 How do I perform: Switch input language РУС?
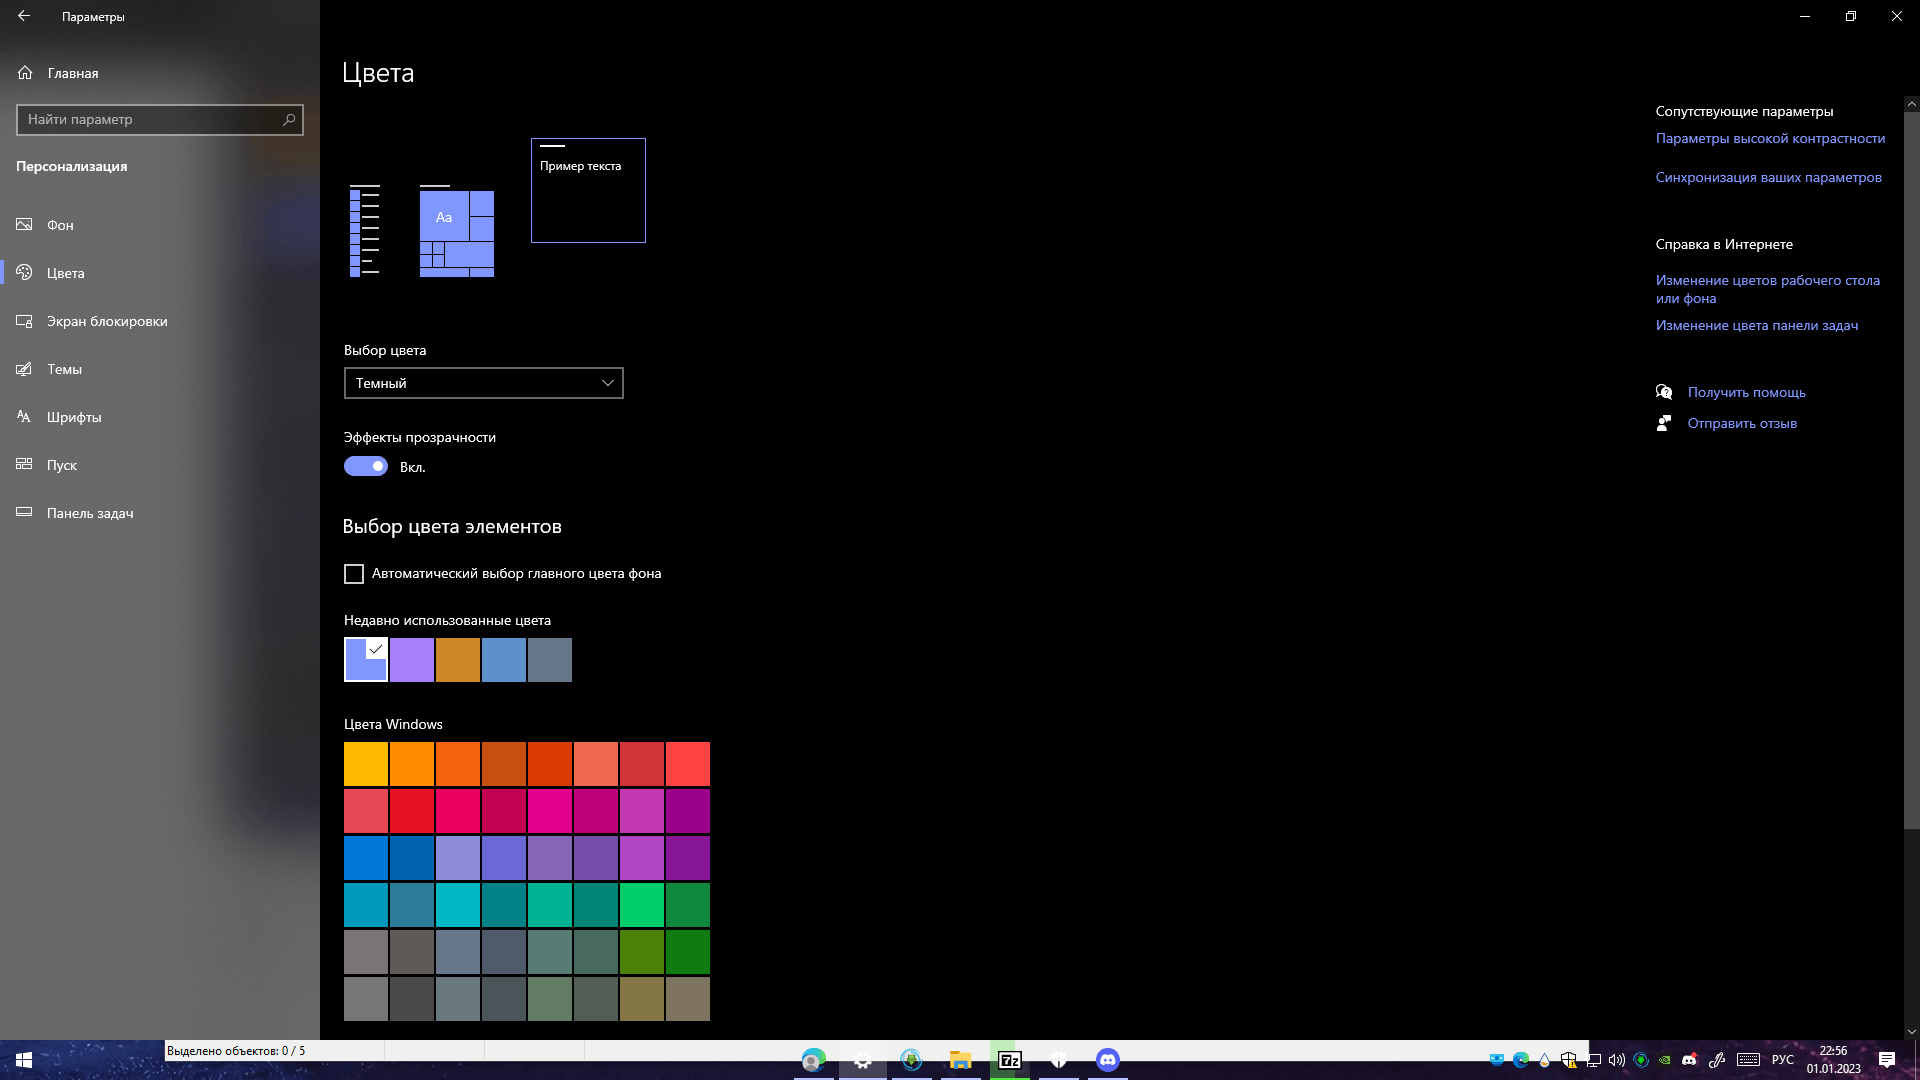[1783, 1060]
